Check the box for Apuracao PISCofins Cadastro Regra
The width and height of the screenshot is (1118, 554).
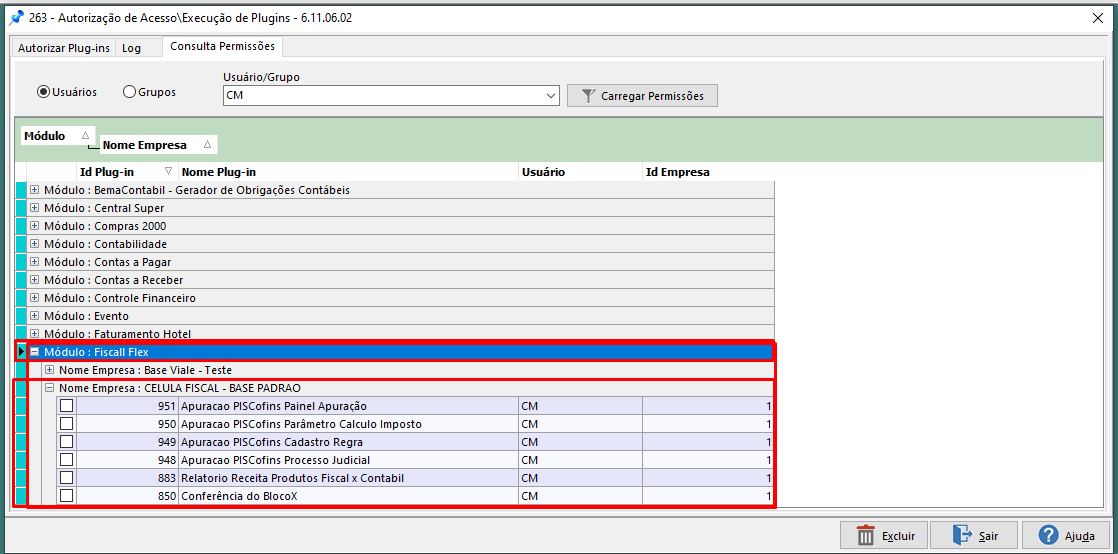pyautogui.click(x=66, y=441)
